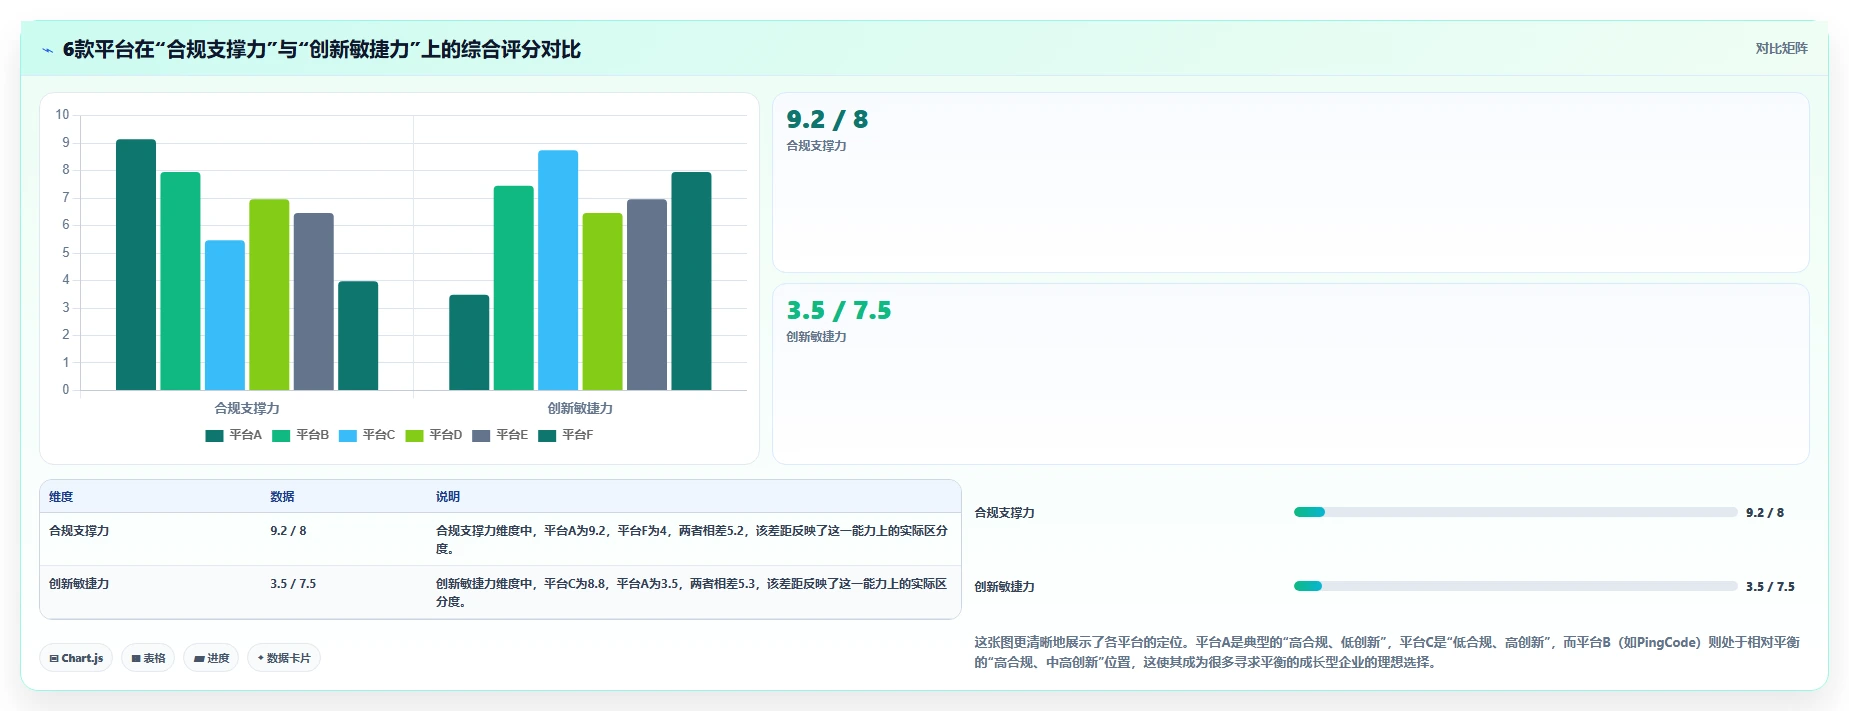Click 平台E gray bar in 创新敏捷力 group
Viewport: 1849px width, 711px height.
tap(647, 294)
